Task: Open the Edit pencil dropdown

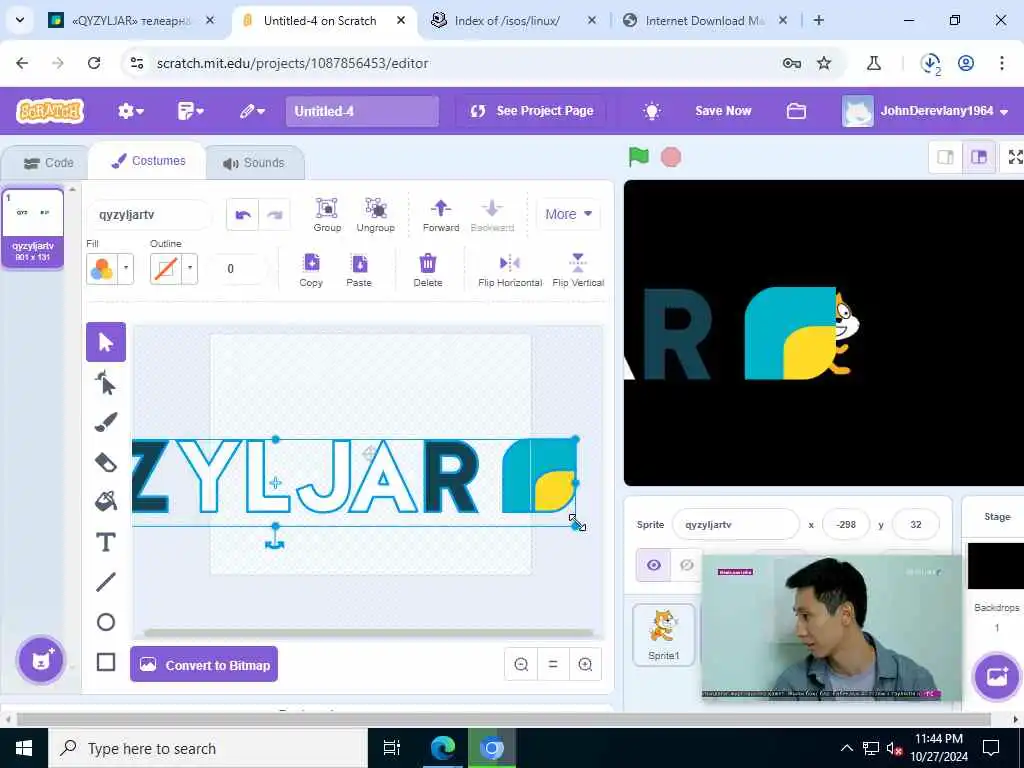Action: pyautogui.click(x=252, y=111)
